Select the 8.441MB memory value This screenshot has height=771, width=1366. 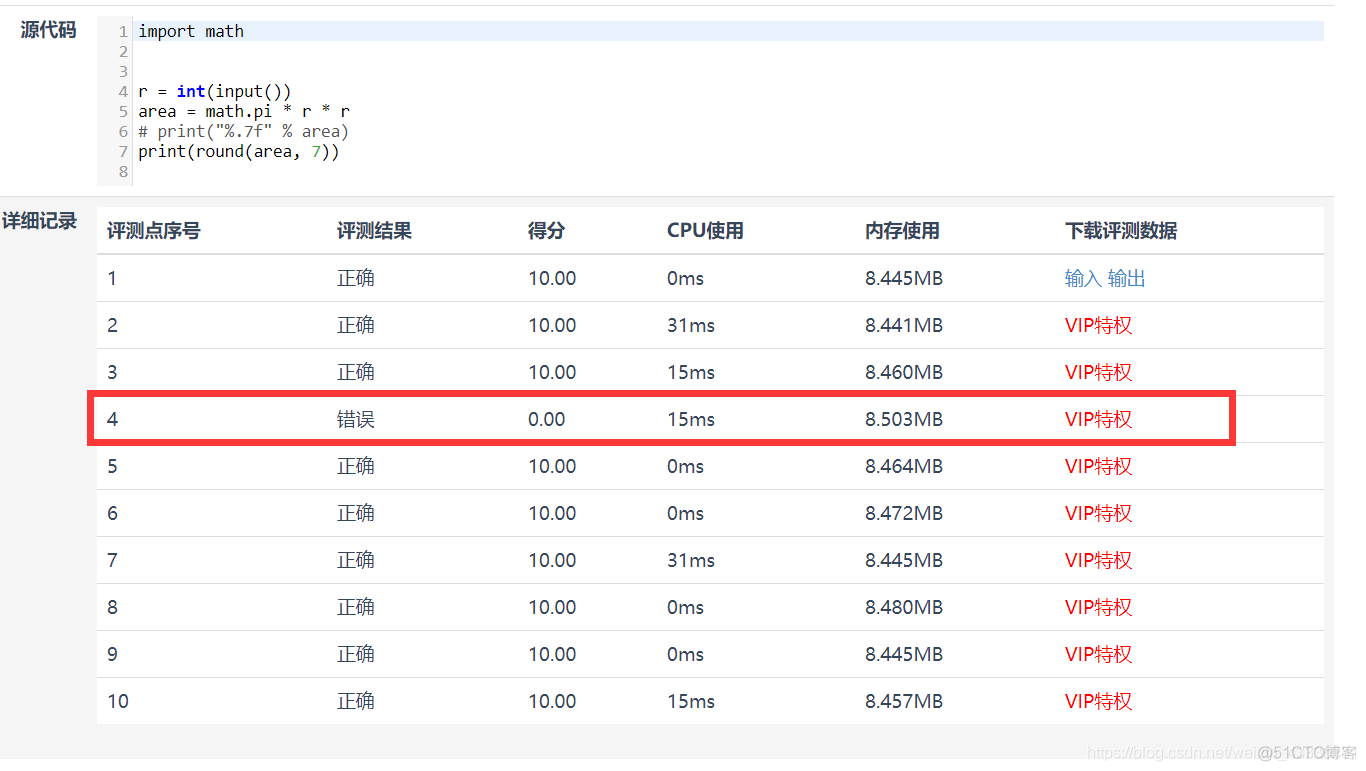pos(904,325)
